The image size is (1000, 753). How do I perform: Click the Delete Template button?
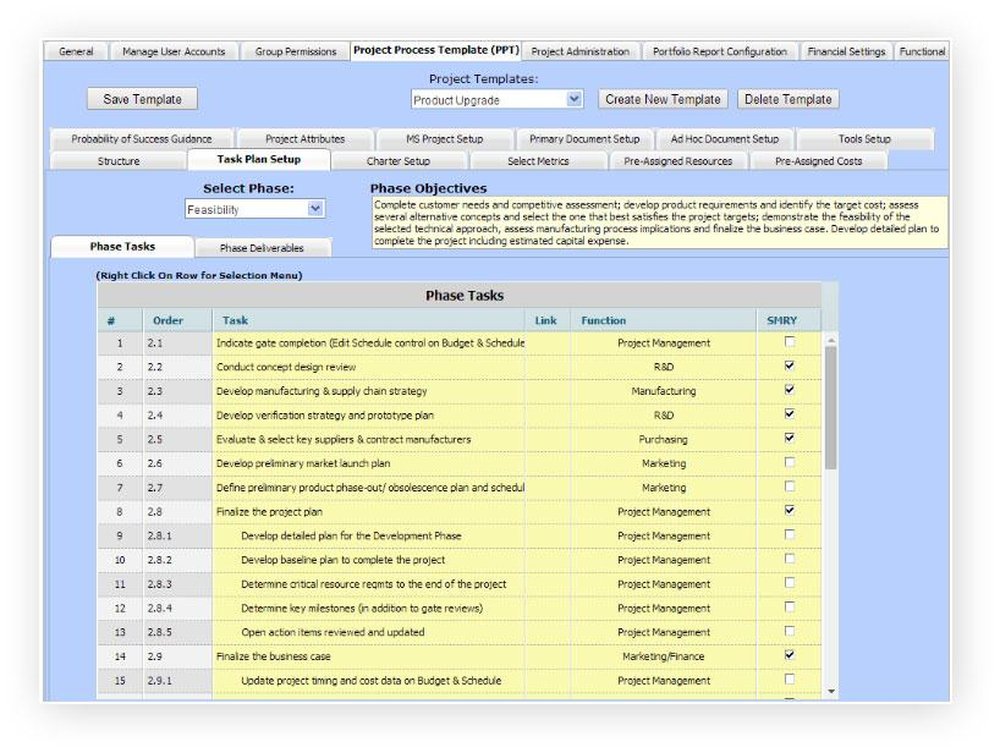(x=788, y=99)
